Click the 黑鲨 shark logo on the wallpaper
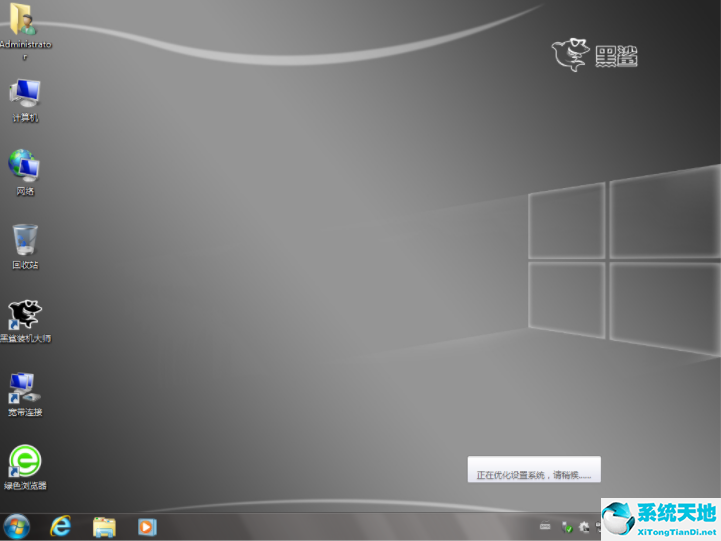The height and width of the screenshot is (541, 721). 595,55
